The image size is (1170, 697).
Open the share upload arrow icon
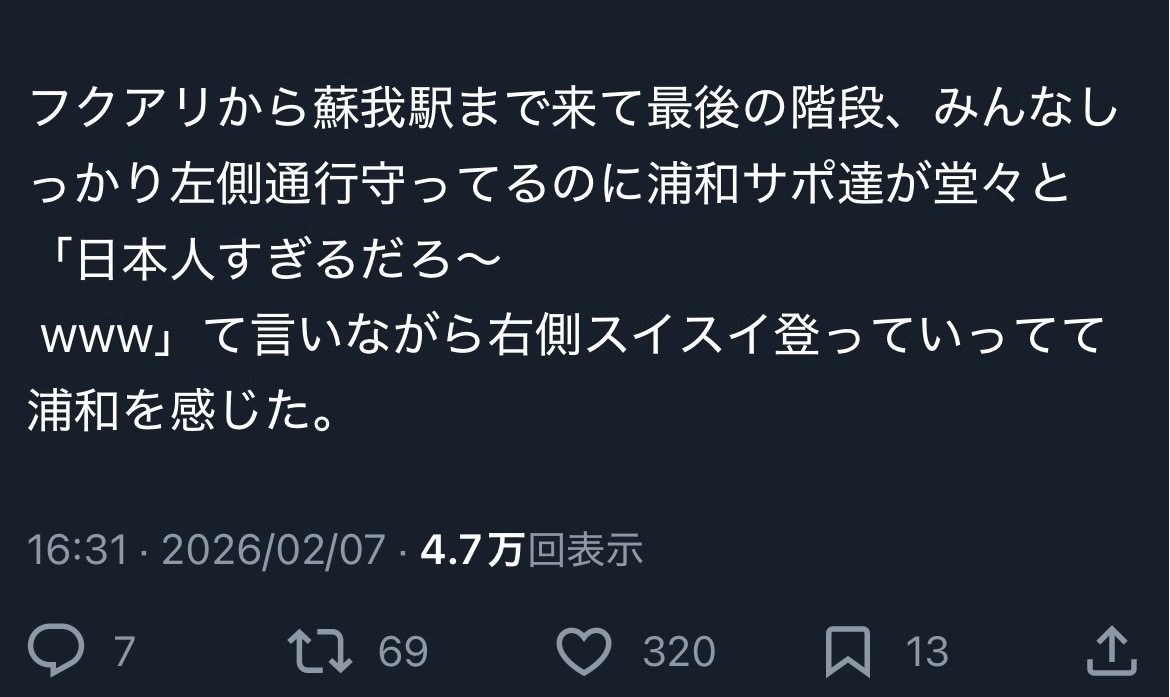point(1111,651)
